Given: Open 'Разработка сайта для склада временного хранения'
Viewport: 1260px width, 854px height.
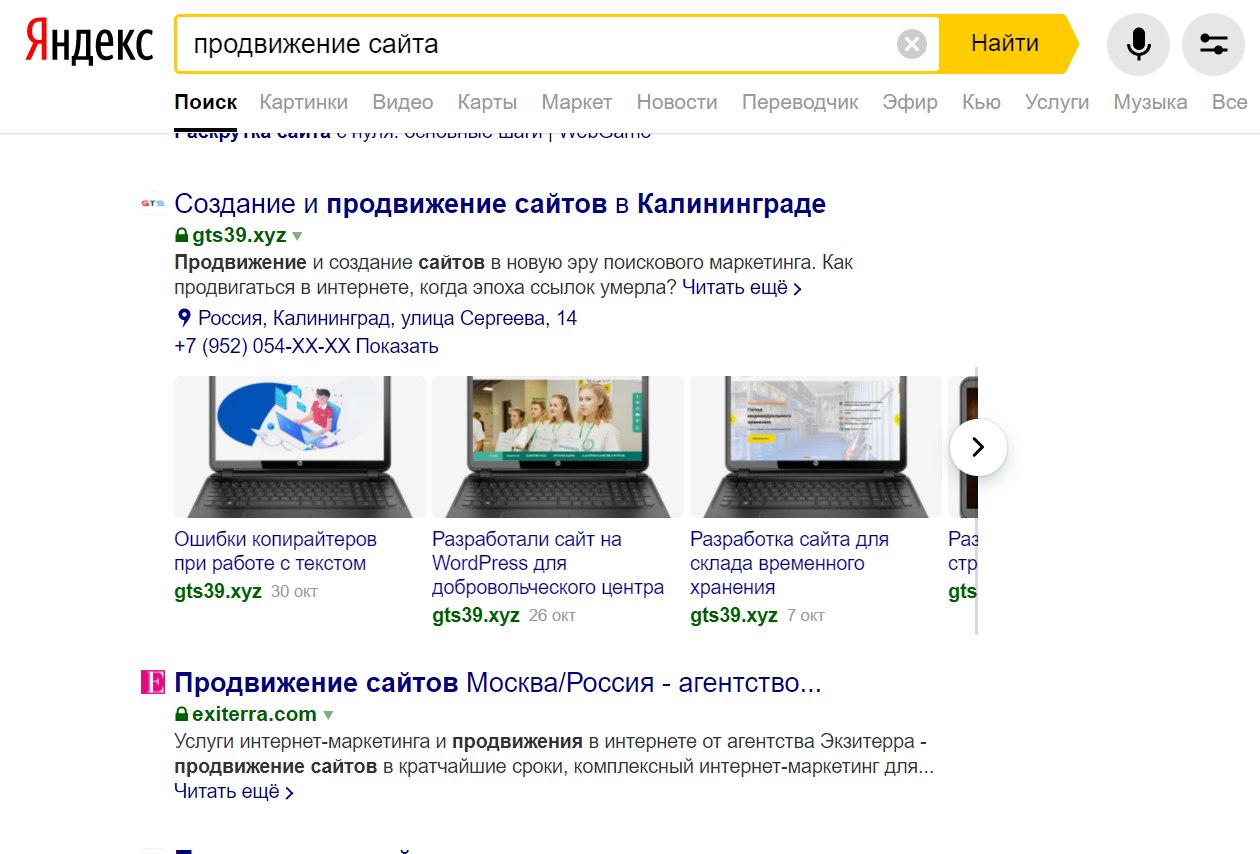Looking at the screenshot, I should [x=789, y=563].
